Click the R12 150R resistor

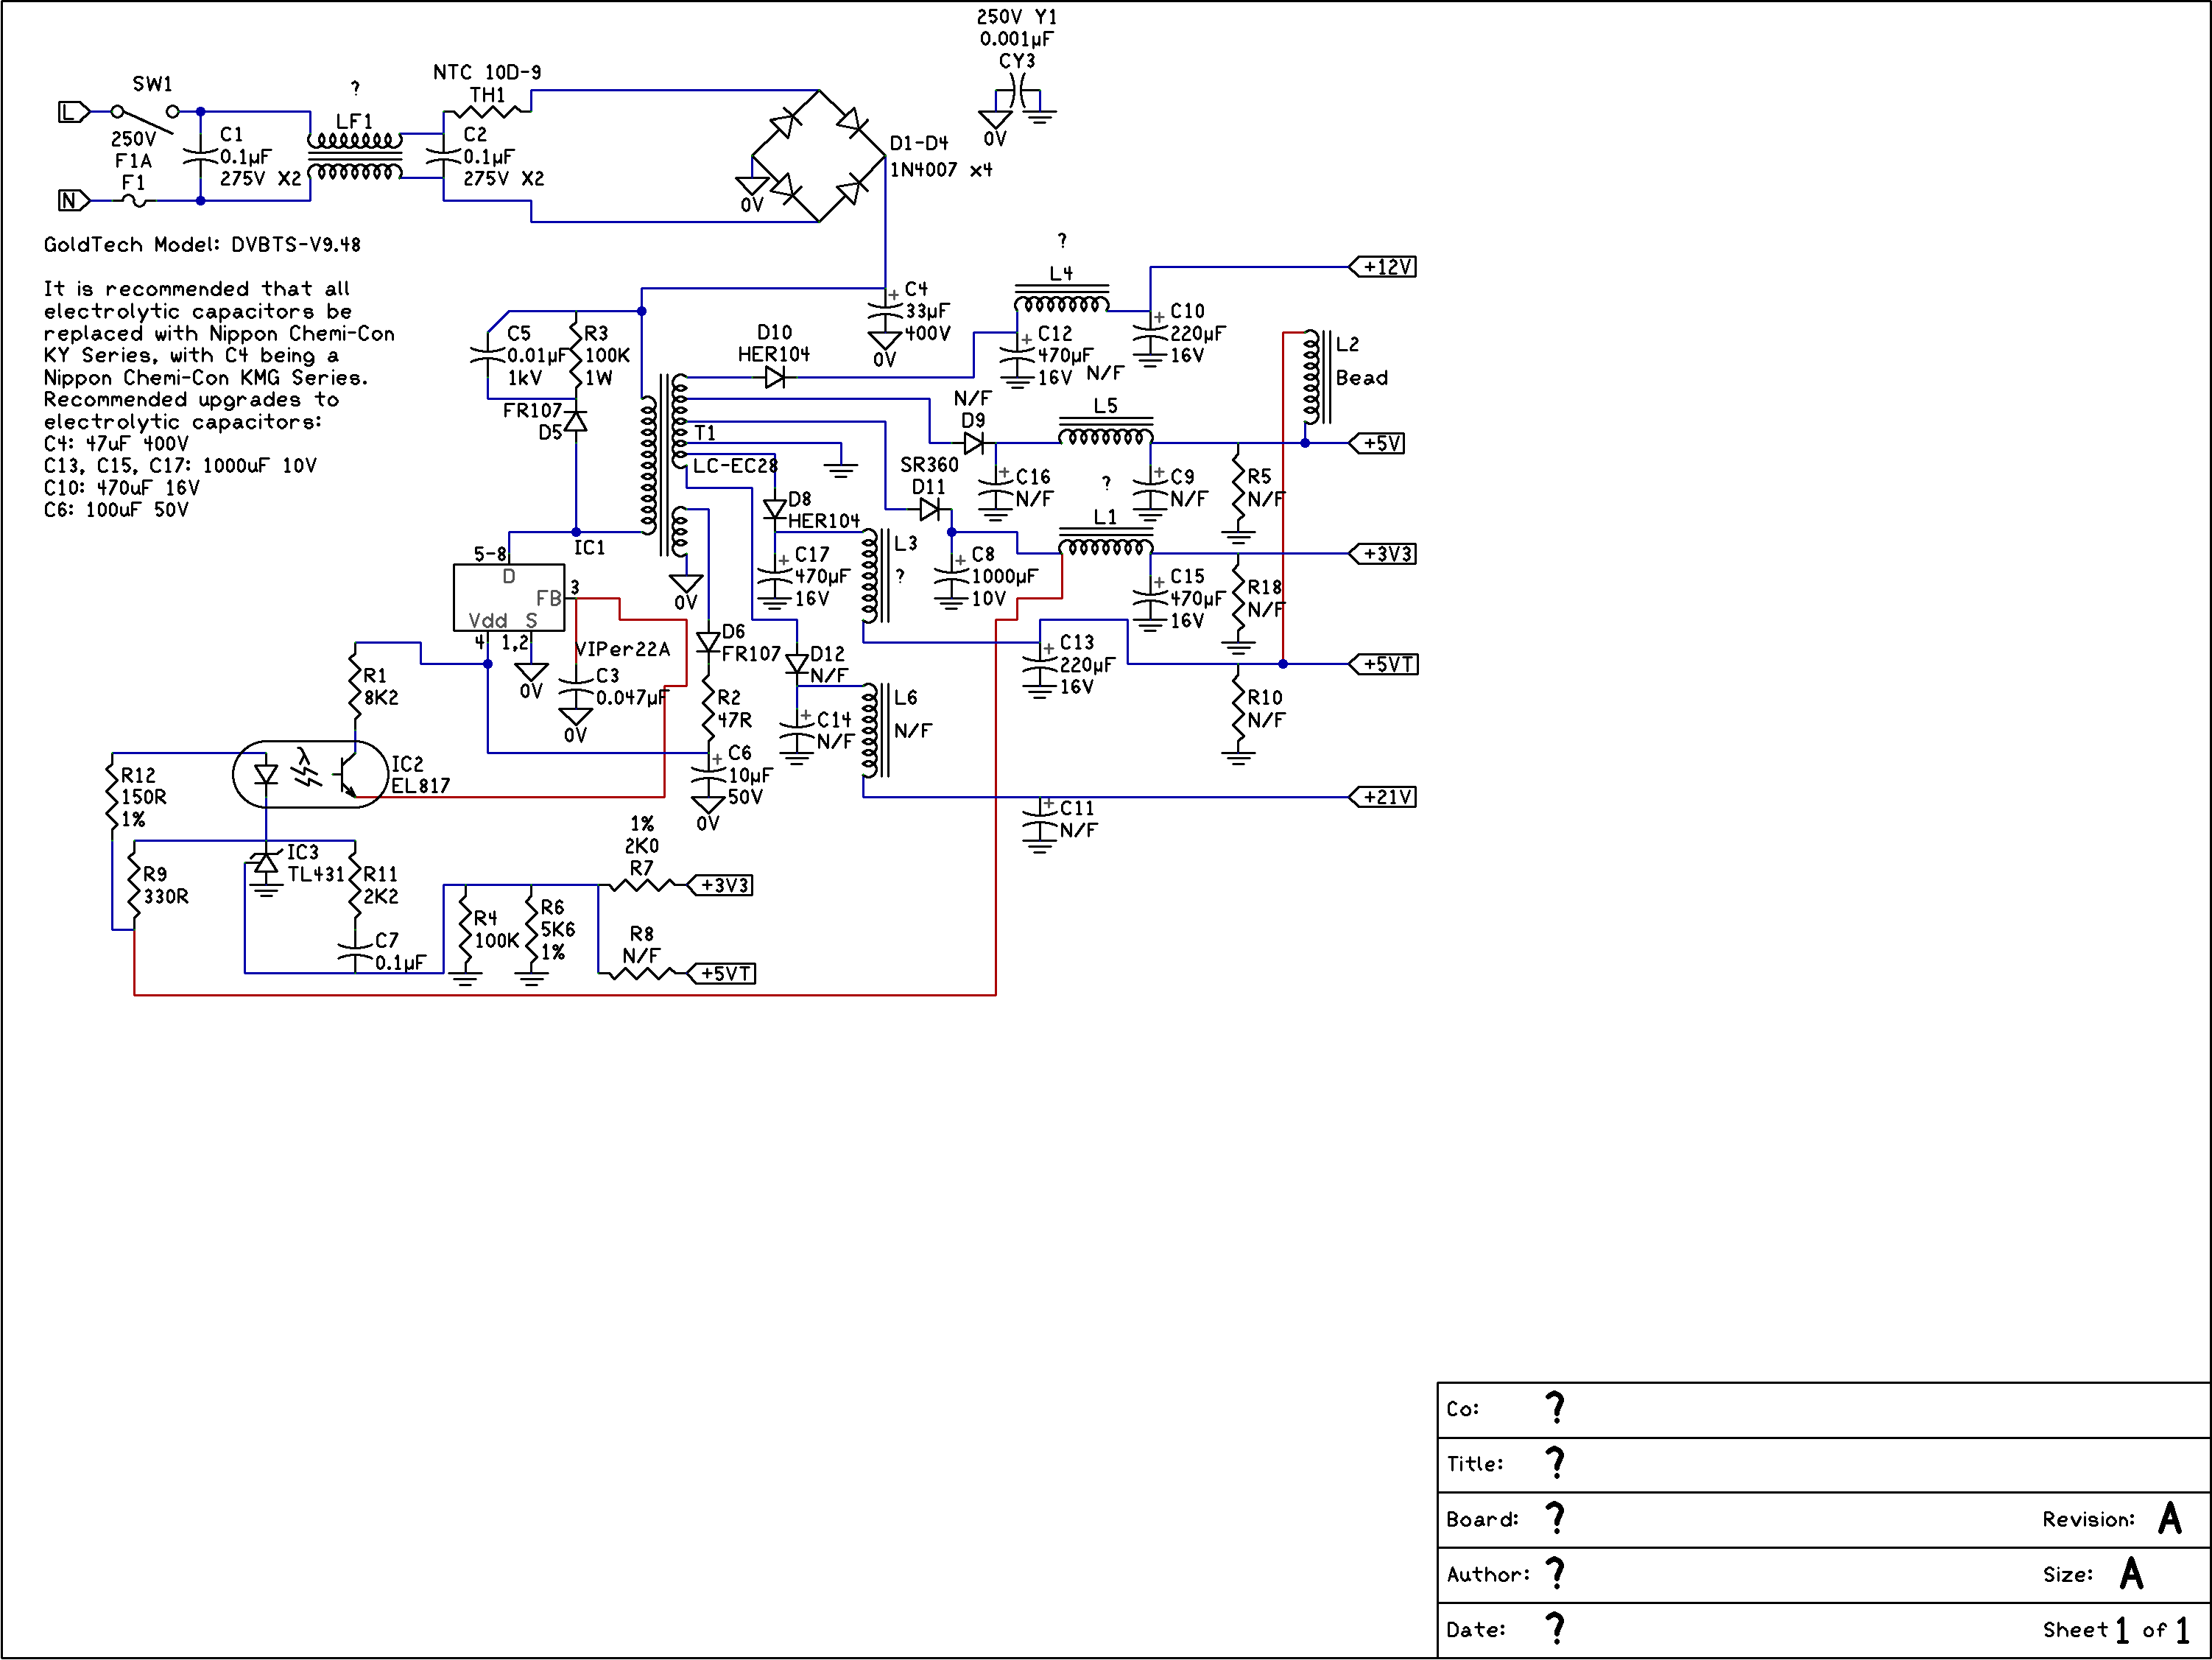pos(112,797)
